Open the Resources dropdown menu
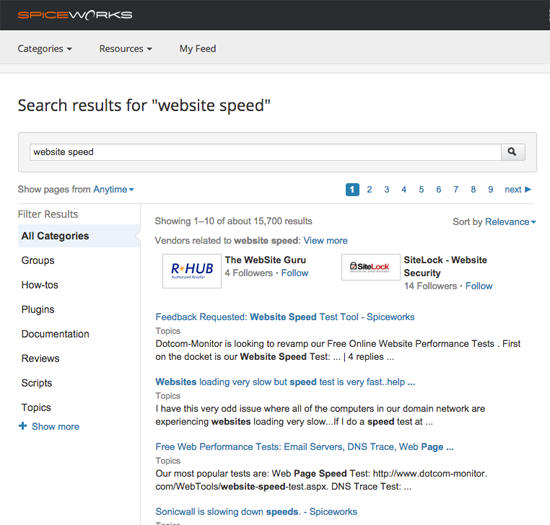 pyautogui.click(x=125, y=48)
